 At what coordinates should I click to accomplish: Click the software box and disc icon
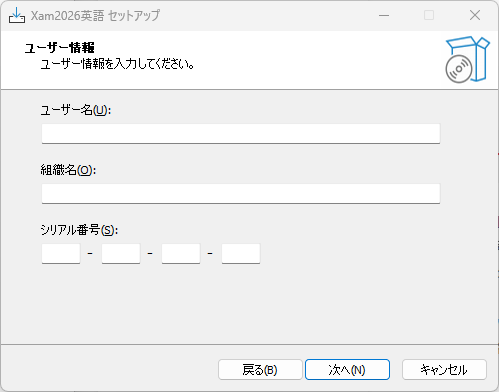[467, 60]
